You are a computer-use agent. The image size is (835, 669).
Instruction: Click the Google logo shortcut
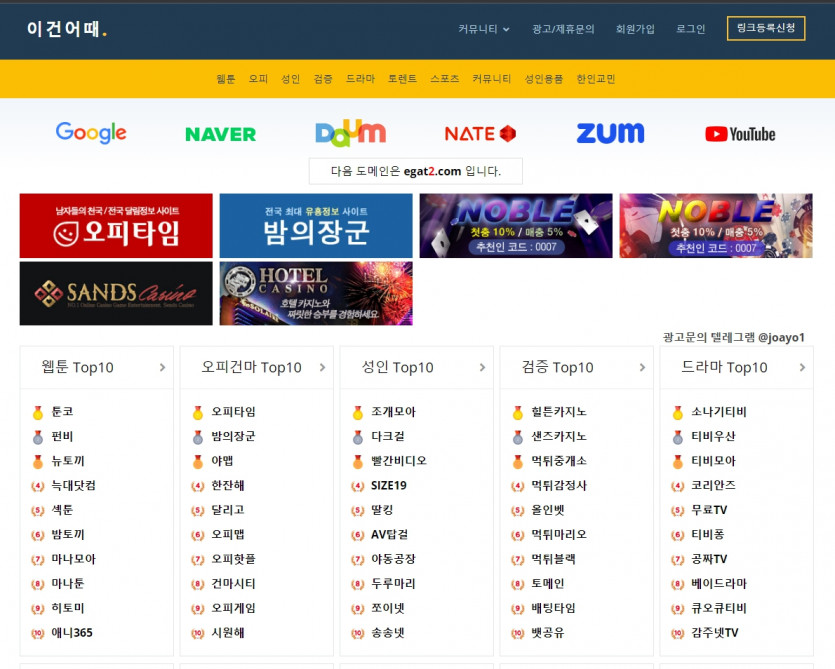tap(91, 133)
